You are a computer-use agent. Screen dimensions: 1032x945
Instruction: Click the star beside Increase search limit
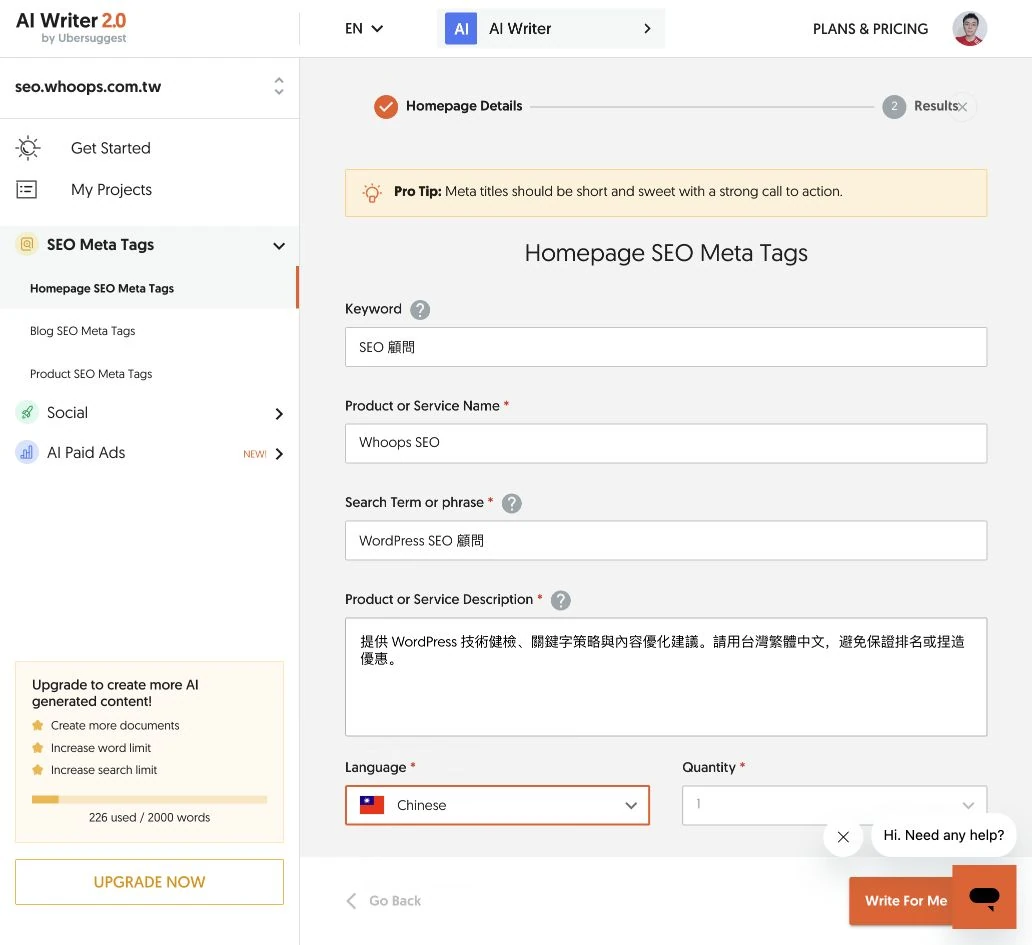coord(38,769)
